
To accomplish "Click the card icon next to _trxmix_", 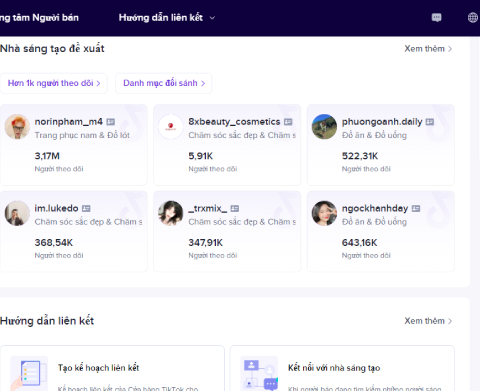I will 235,209.
